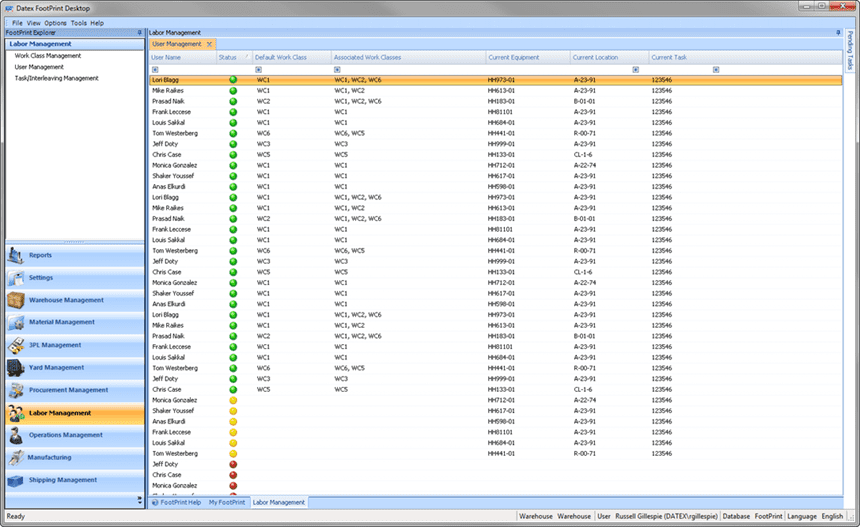Click yellow status icon for Shaker Youssef

[233, 411]
